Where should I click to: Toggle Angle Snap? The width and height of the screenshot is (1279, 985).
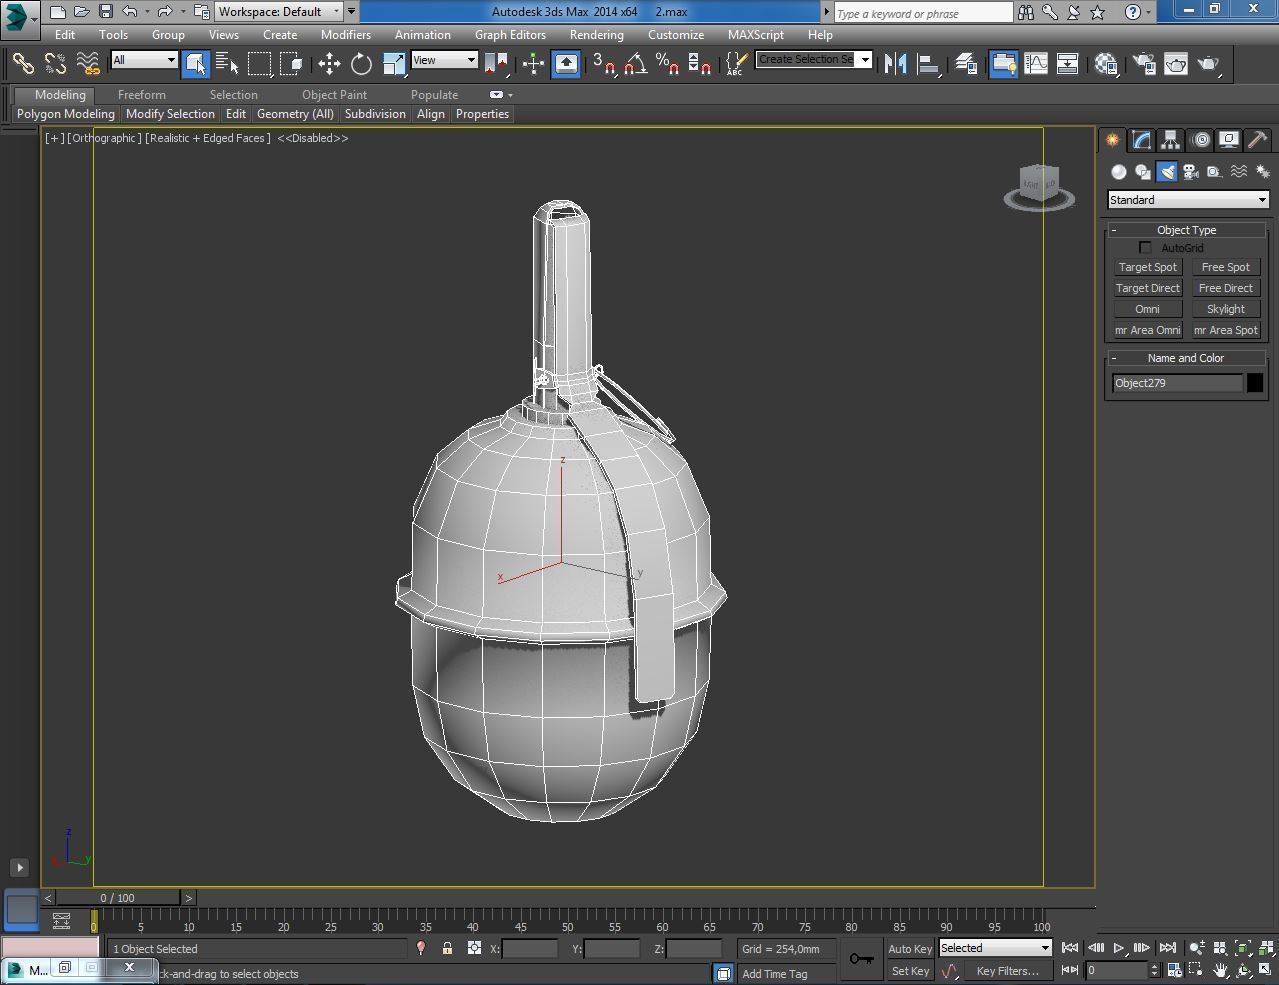[x=635, y=64]
